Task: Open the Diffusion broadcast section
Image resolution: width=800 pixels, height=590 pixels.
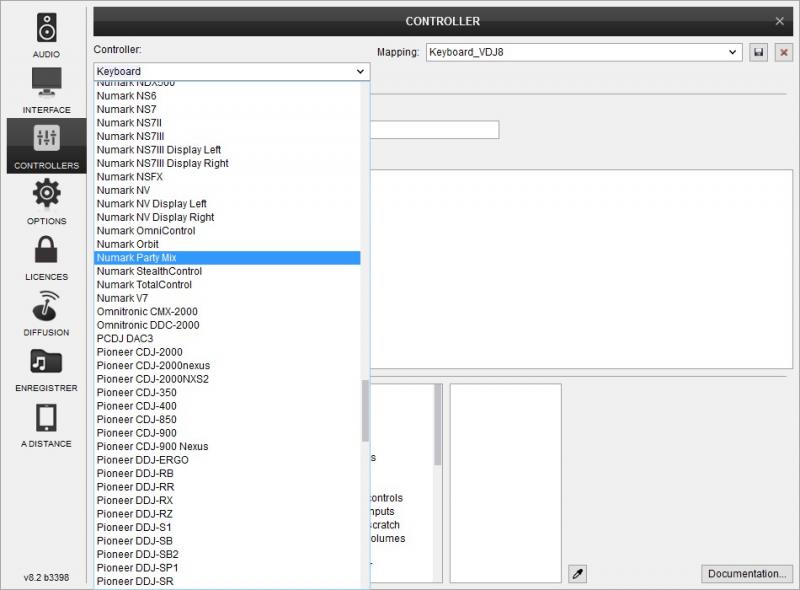Action: (x=46, y=312)
